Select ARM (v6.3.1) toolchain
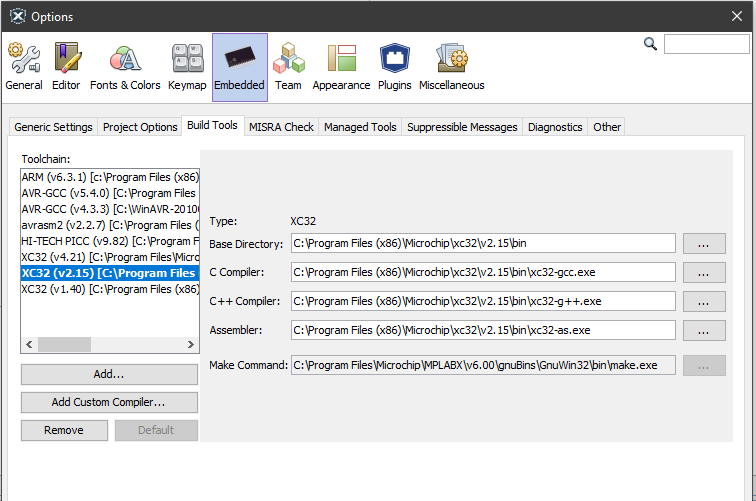The height and width of the screenshot is (501, 756). (110, 177)
